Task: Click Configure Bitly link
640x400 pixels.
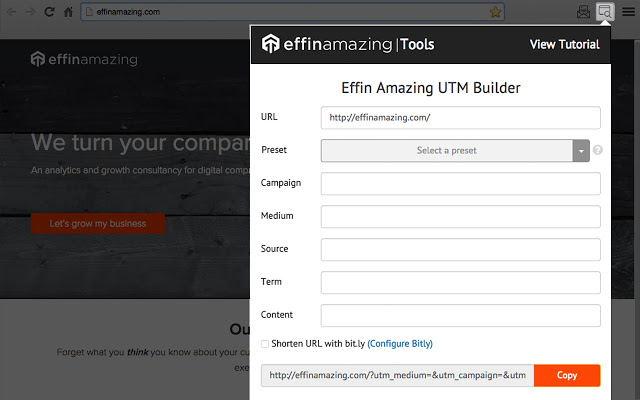Action: click(x=400, y=344)
